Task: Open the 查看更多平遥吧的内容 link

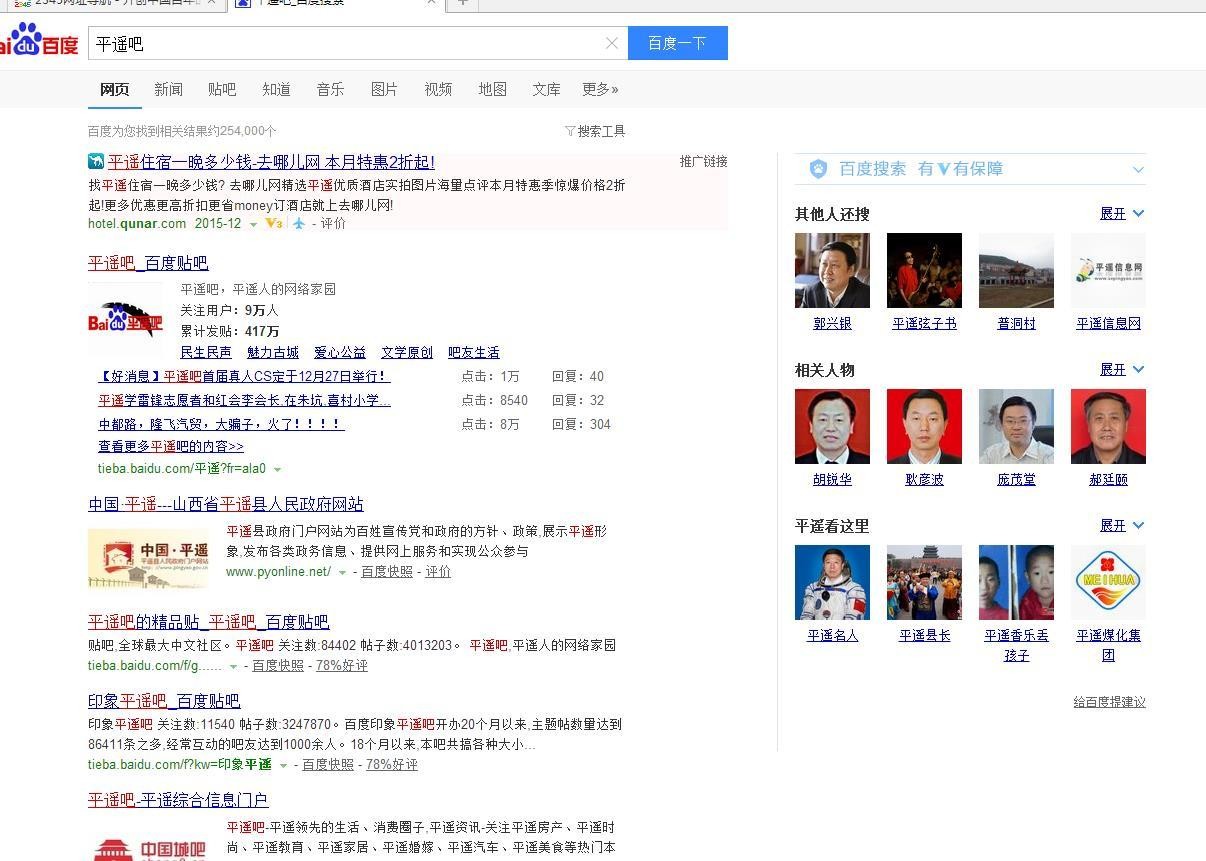Action: pyautogui.click(x=171, y=446)
